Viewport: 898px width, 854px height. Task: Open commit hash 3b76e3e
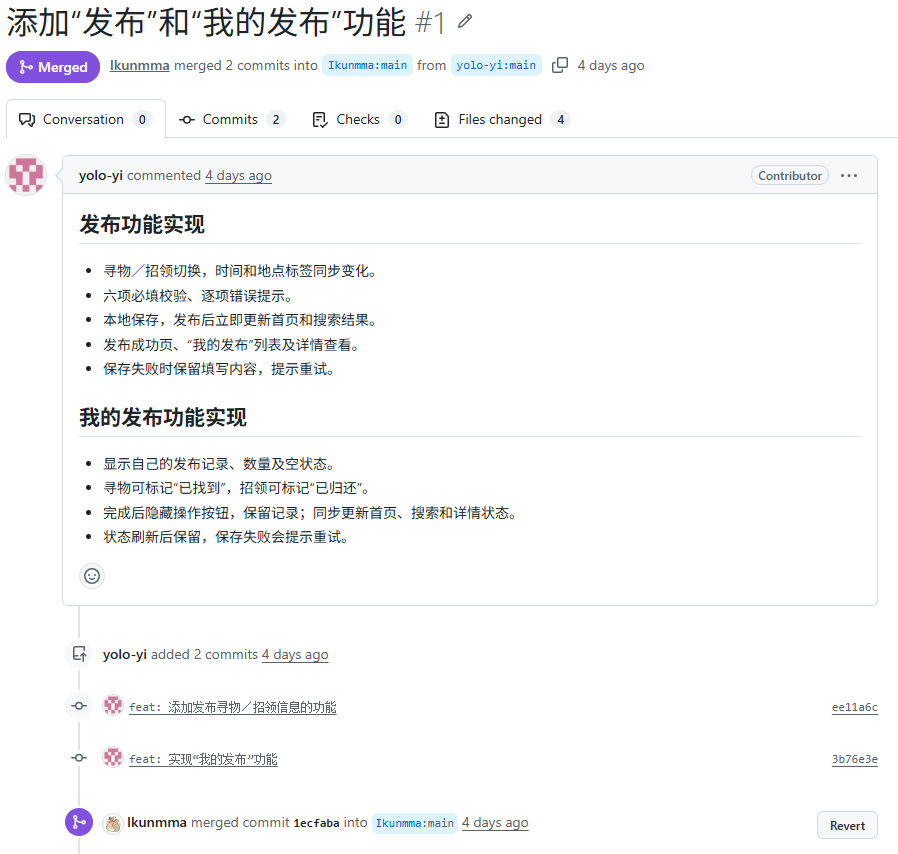(x=854, y=759)
